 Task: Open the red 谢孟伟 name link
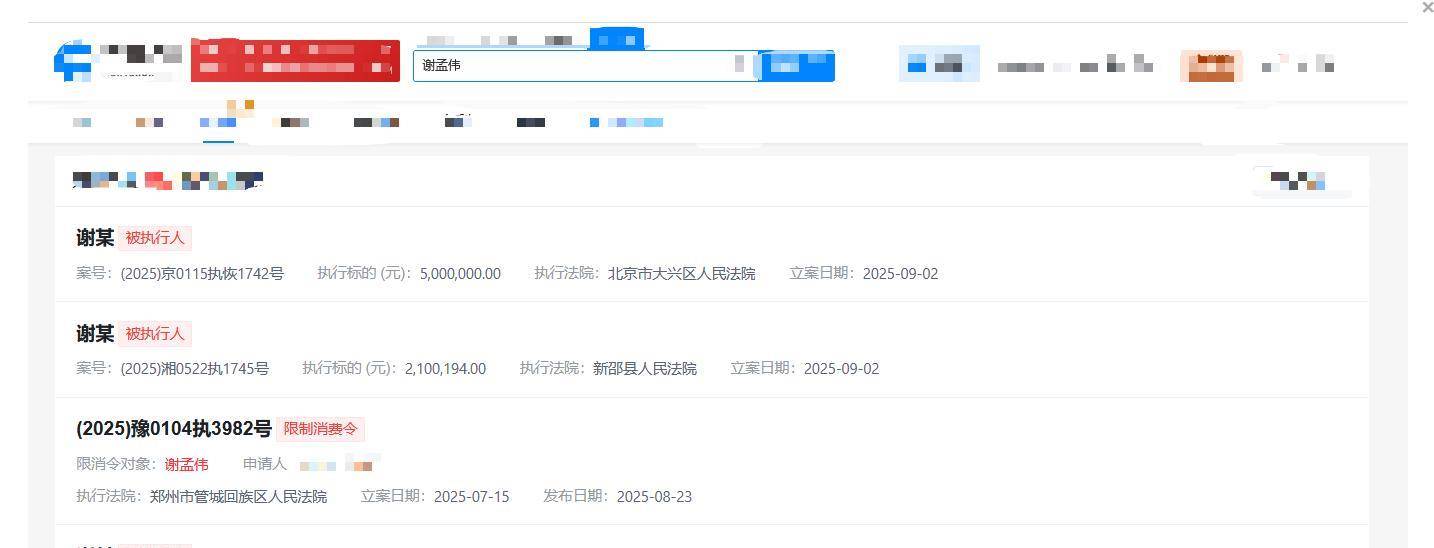pyautogui.click(x=186, y=464)
